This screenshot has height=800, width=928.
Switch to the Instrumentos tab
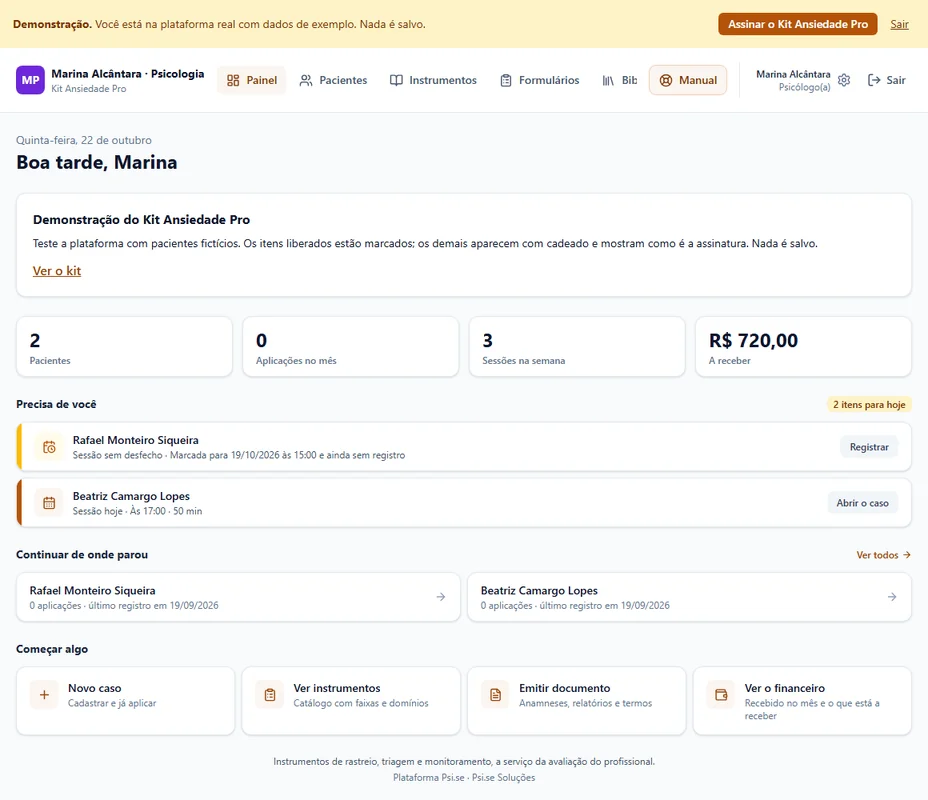click(433, 80)
